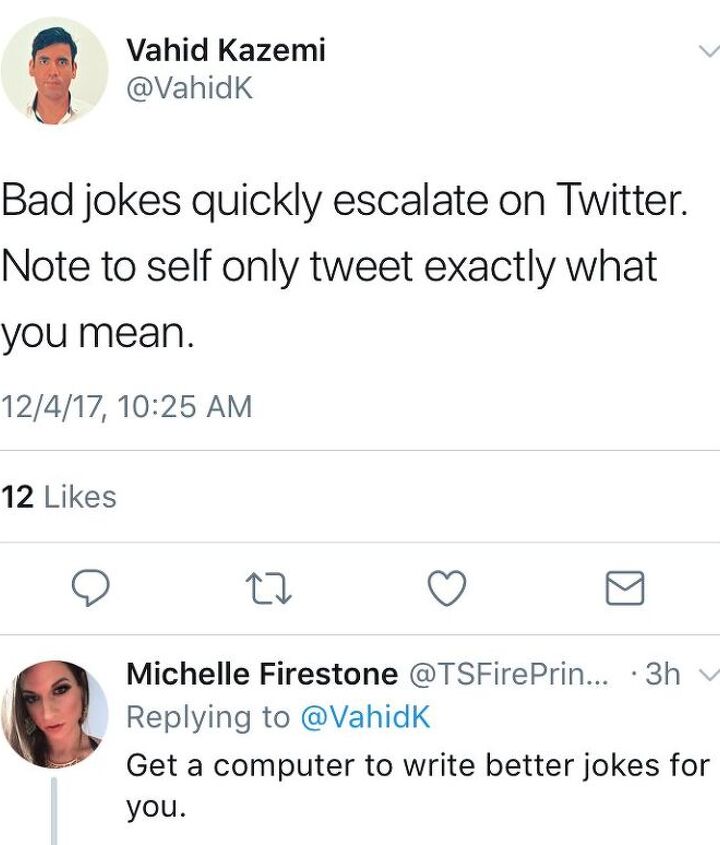Click the thread line below Michelle's avatar

[x=54, y=810]
